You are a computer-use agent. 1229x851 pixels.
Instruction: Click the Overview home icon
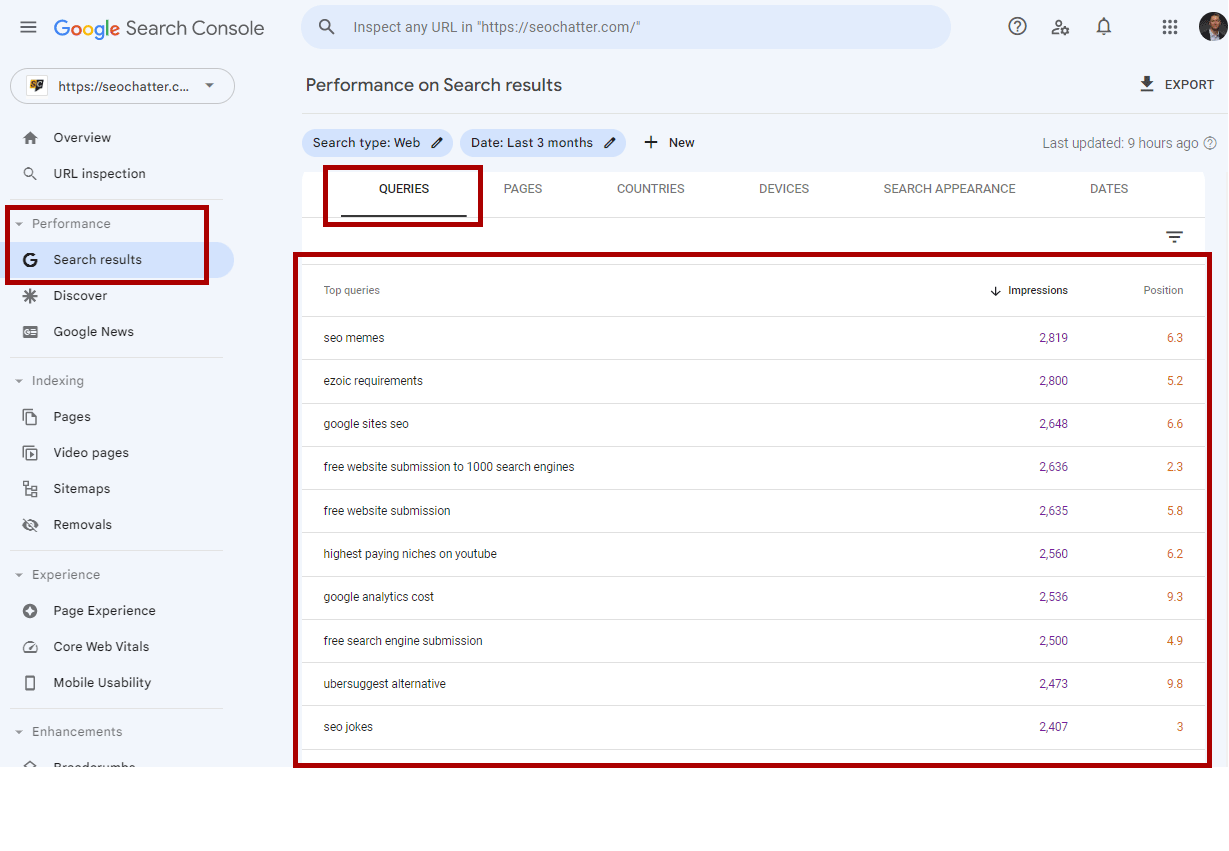30,138
